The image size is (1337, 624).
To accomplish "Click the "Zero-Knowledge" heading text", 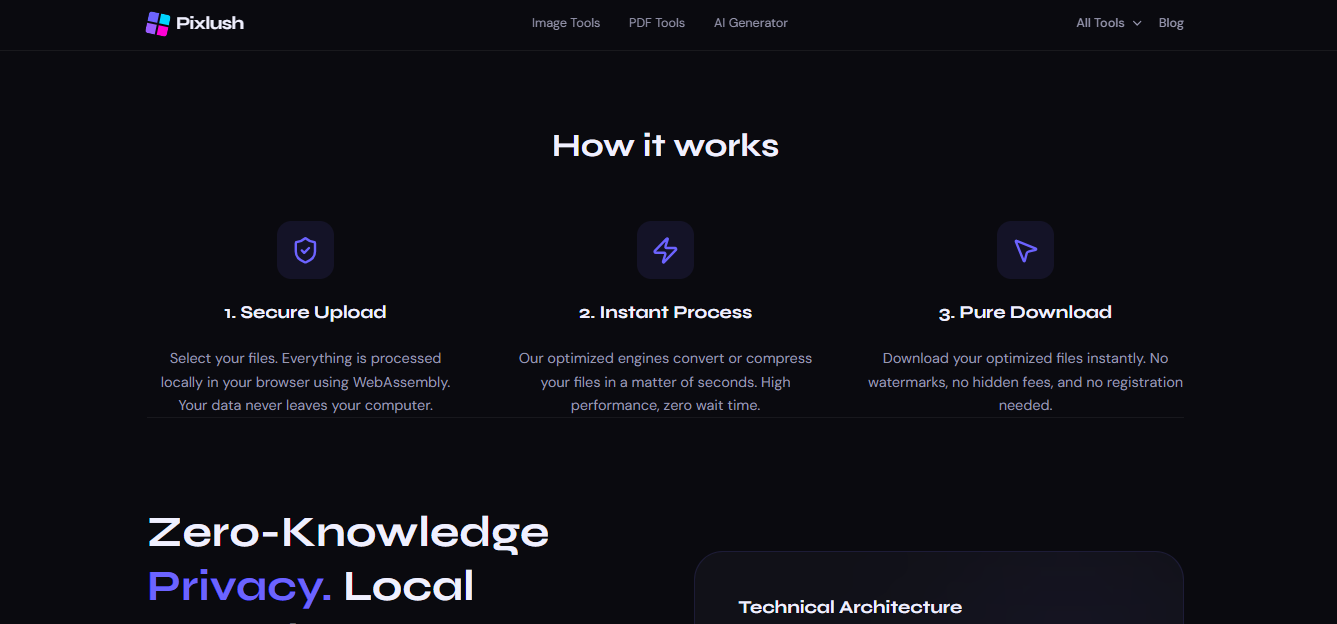I will point(348,533).
